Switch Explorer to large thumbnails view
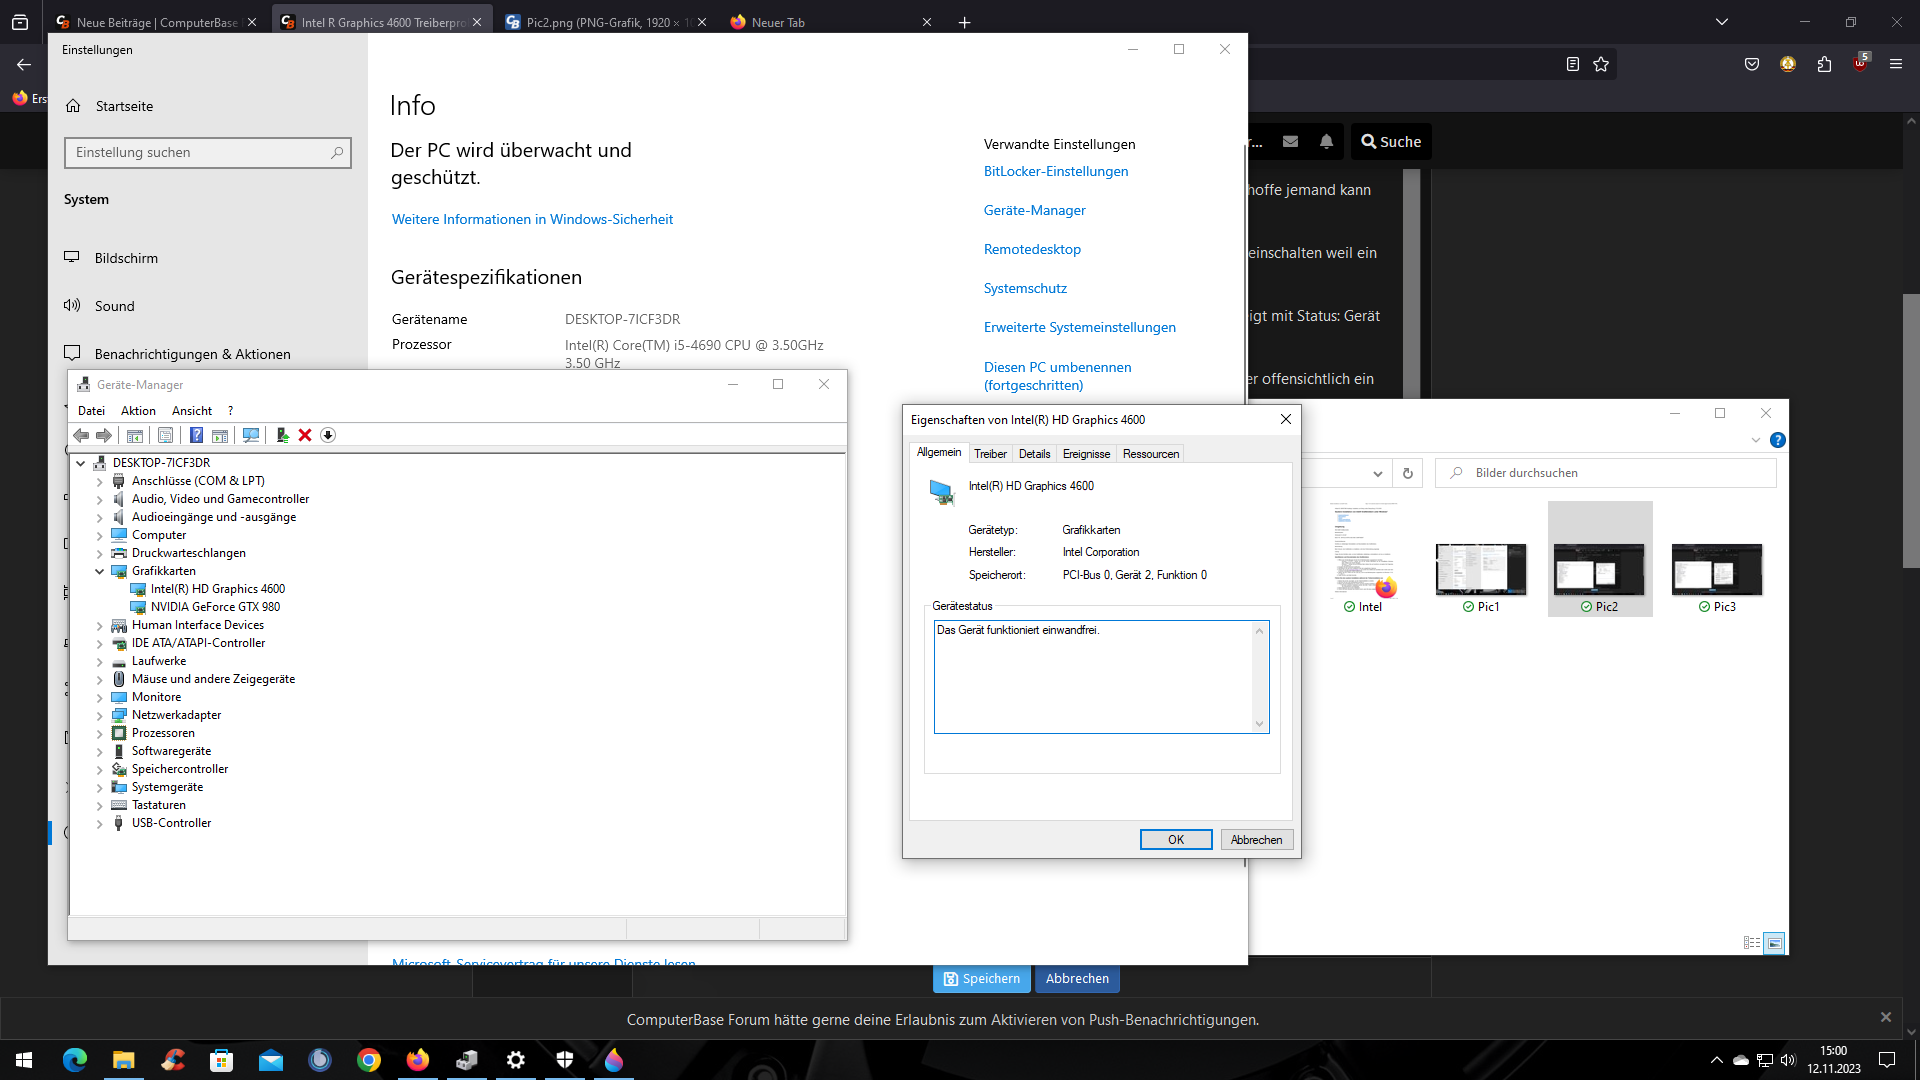Image resolution: width=1920 pixels, height=1080 pixels. pyautogui.click(x=1775, y=943)
